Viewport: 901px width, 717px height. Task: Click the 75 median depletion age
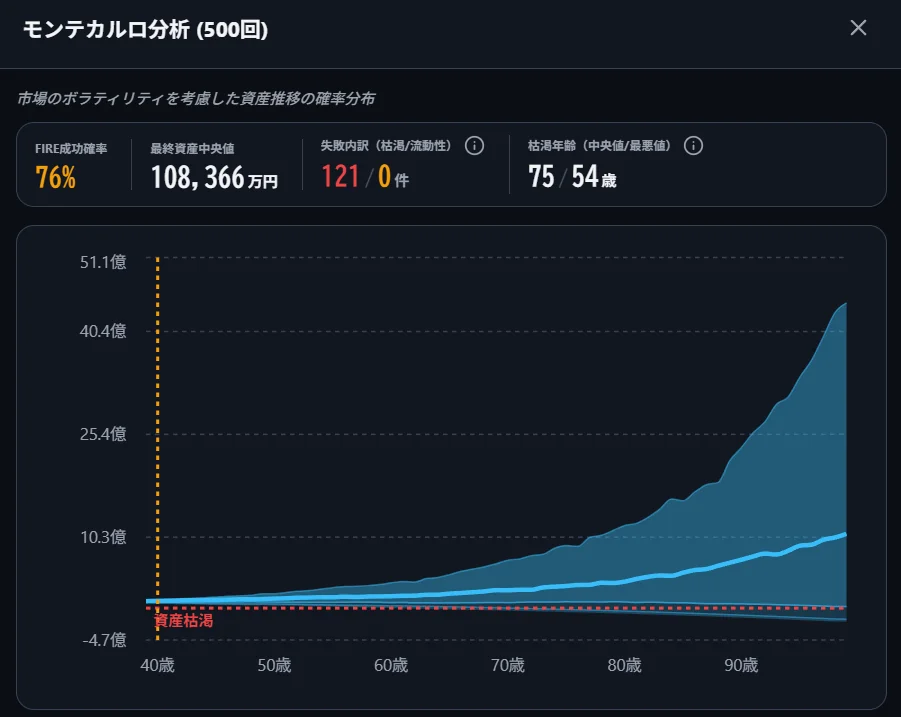tap(541, 176)
